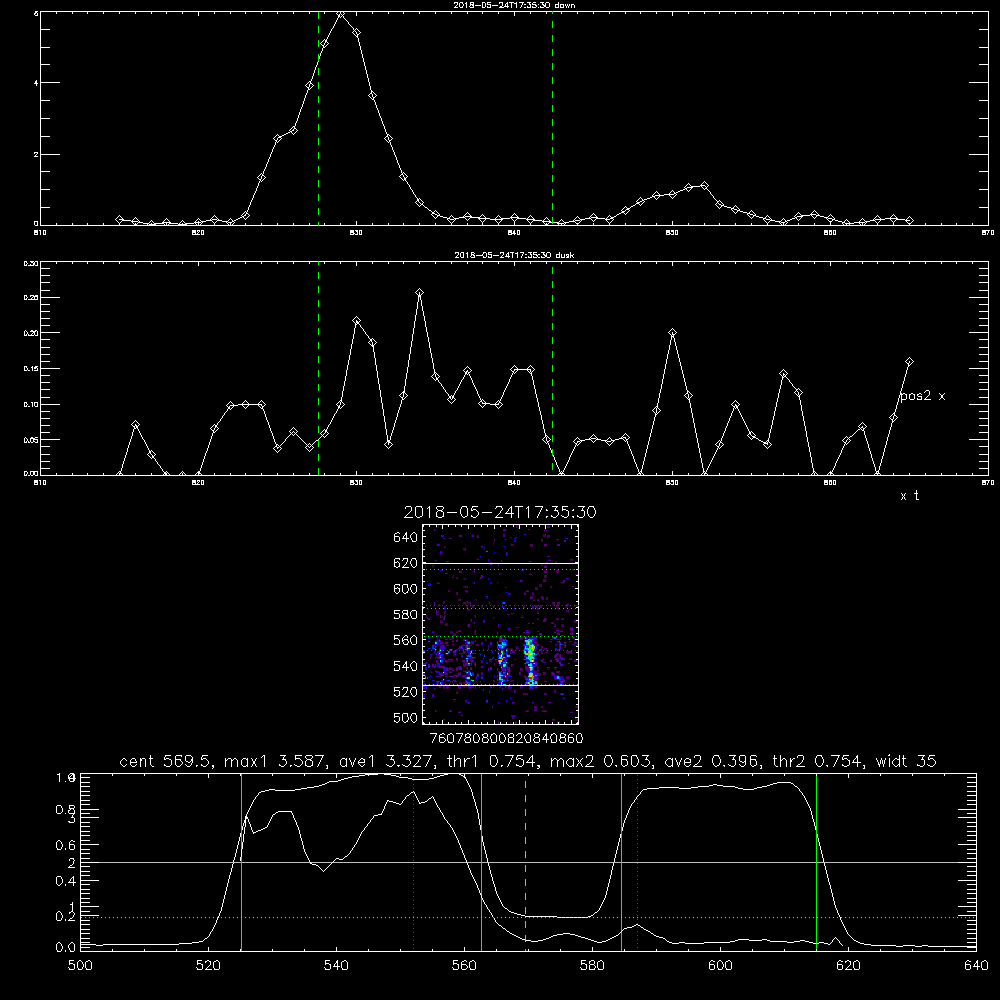Click the '640' label on spectrogram y-axis
The width and height of the screenshot is (1000, 1000).
(x=406, y=538)
